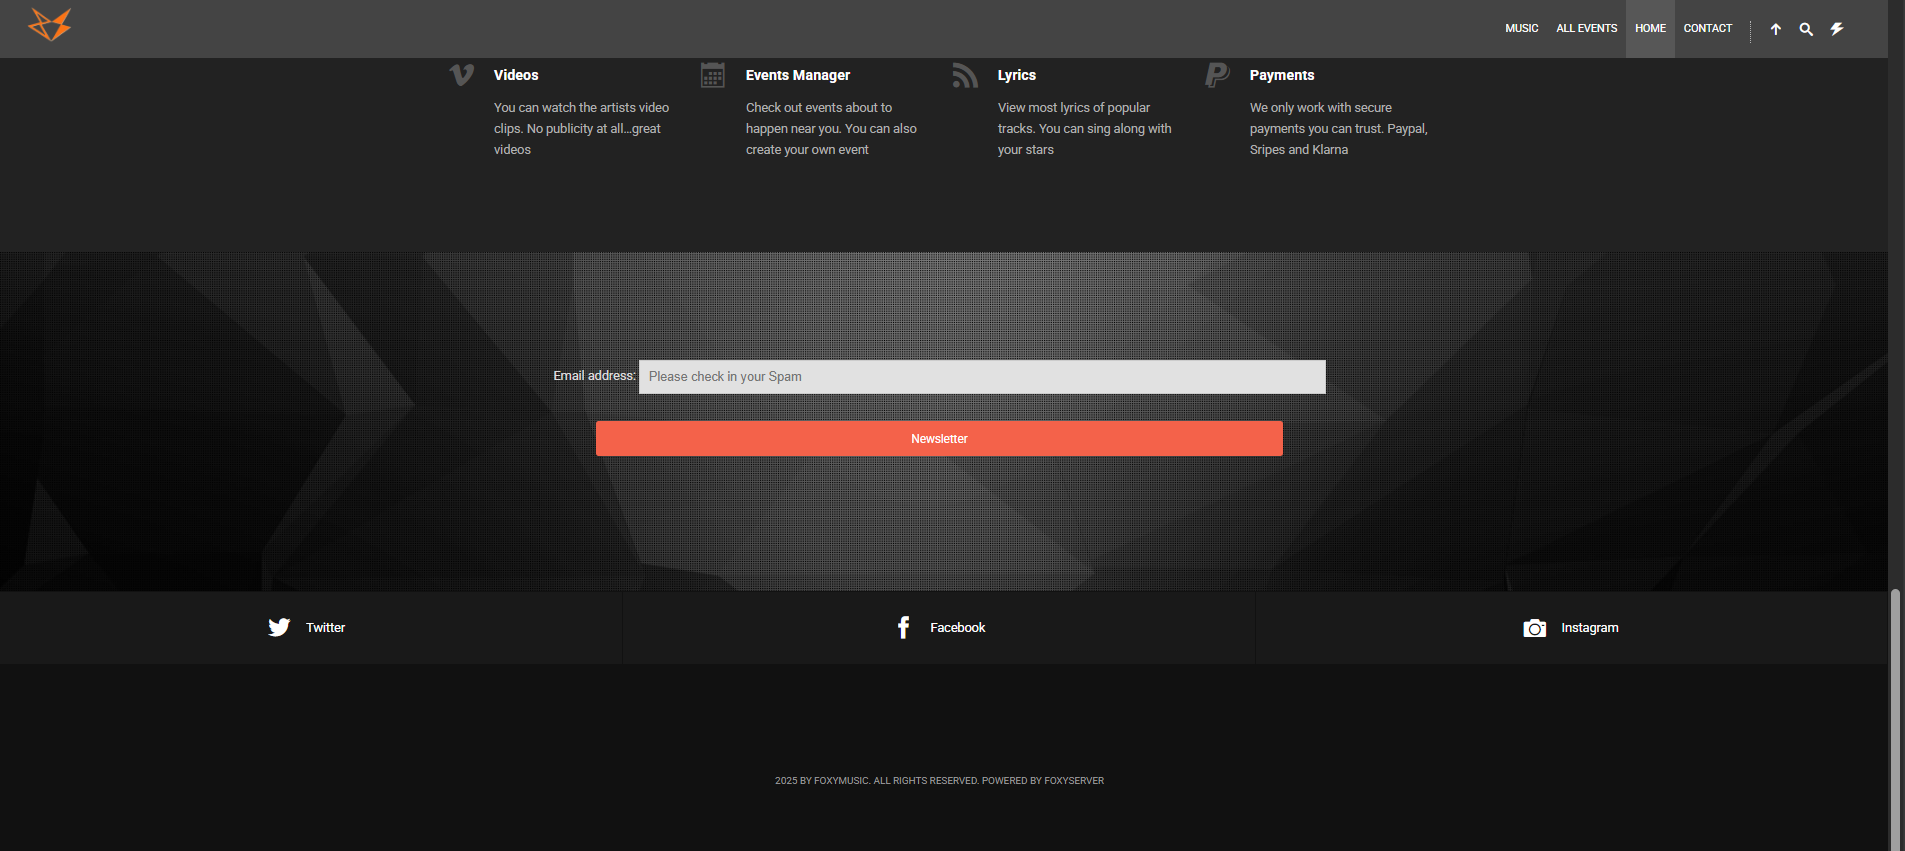Viewport: 1905px width, 851px height.
Task: Open the search magnifier icon
Action: coord(1806,29)
